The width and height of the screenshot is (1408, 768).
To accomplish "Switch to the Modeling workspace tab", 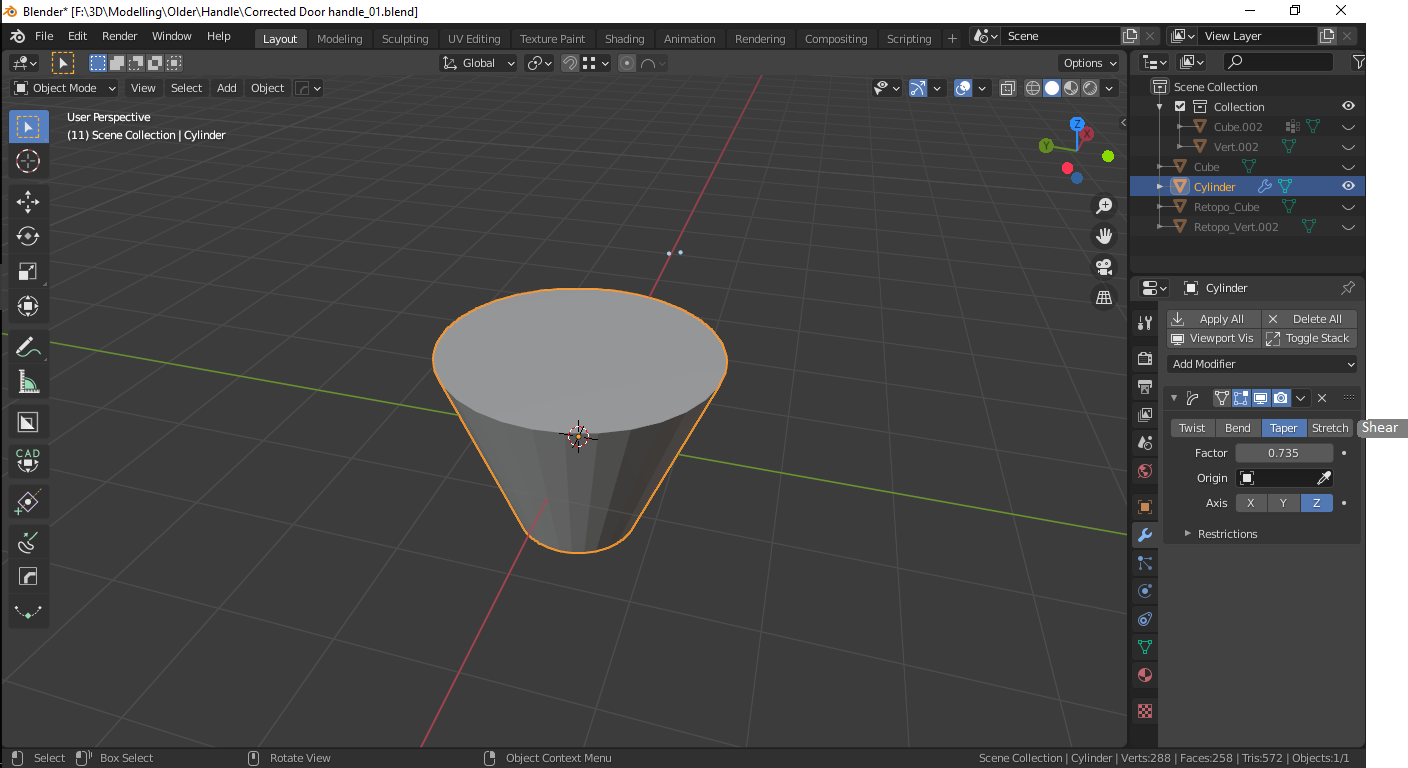I will (x=340, y=39).
